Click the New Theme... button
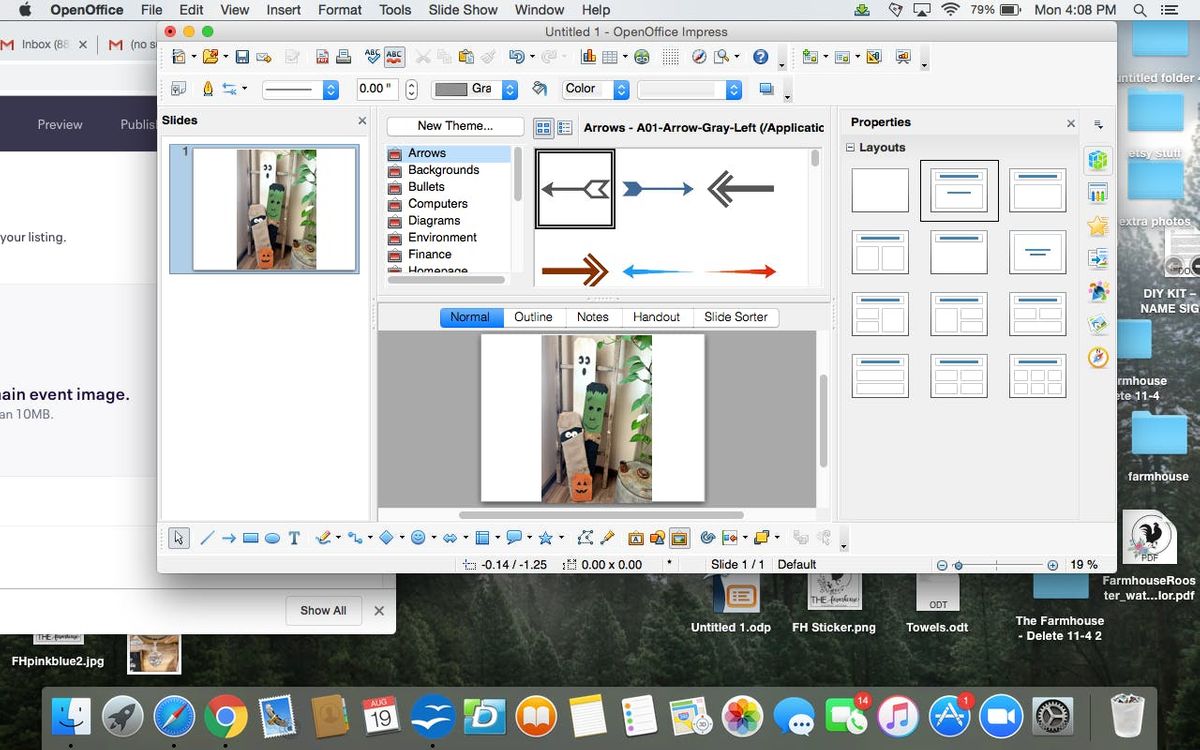 tap(455, 126)
